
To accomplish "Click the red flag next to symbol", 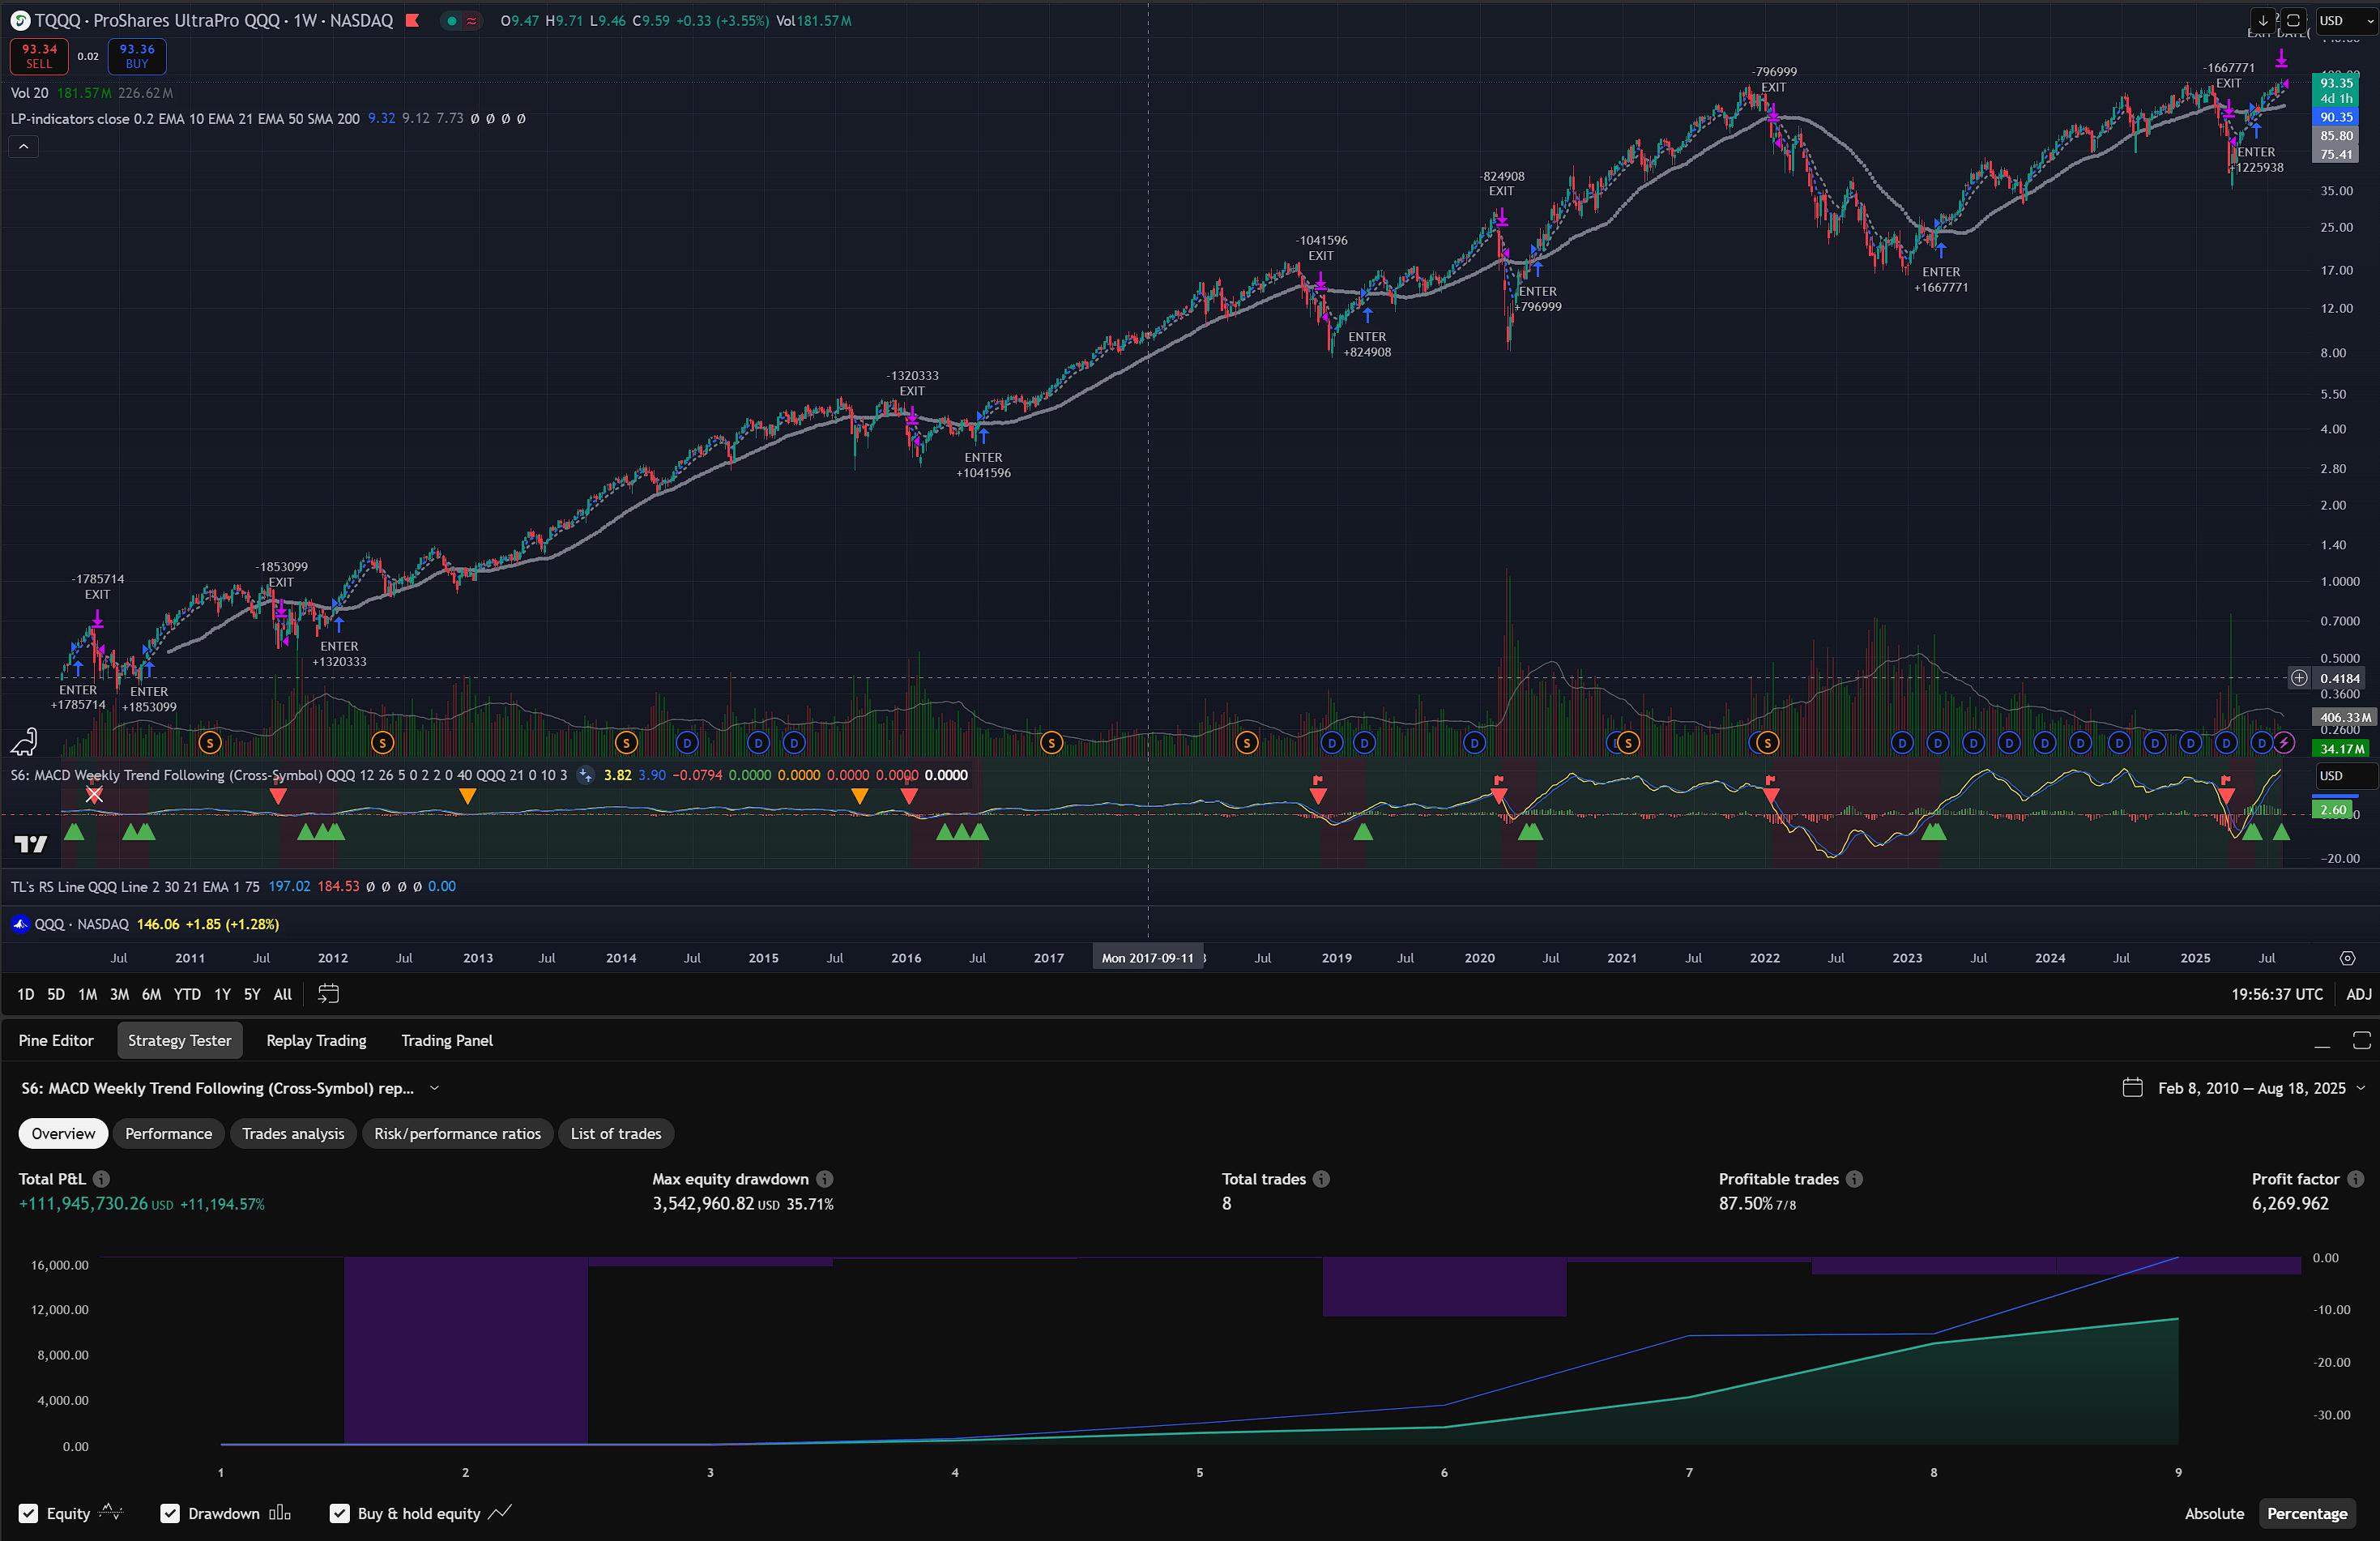I will point(412,21).
